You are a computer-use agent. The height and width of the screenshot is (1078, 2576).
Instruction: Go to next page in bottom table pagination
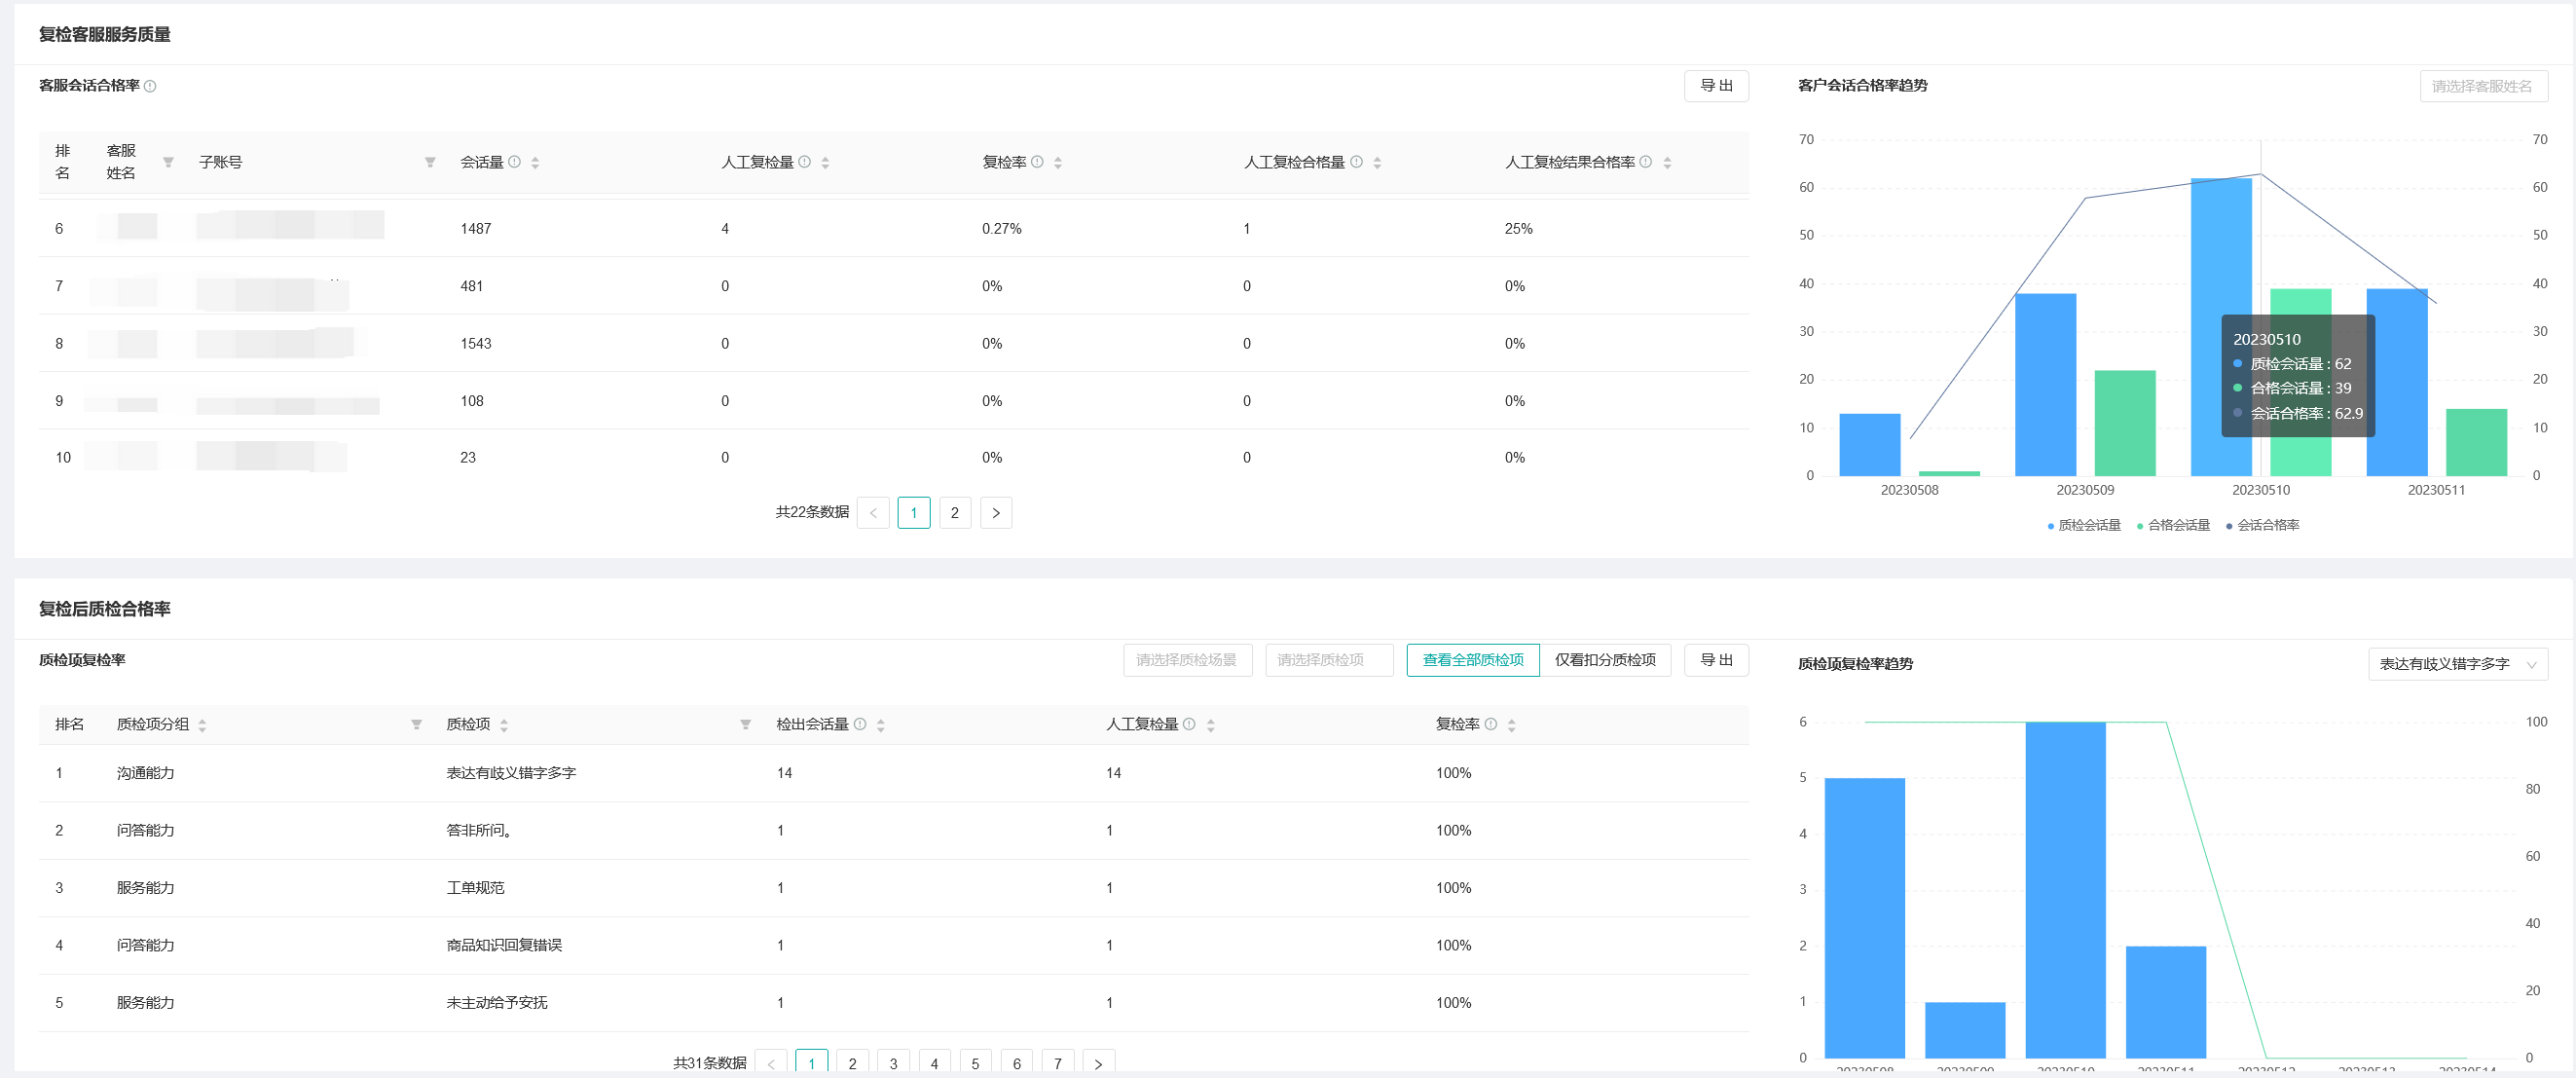click(x=1099, y=1063)
